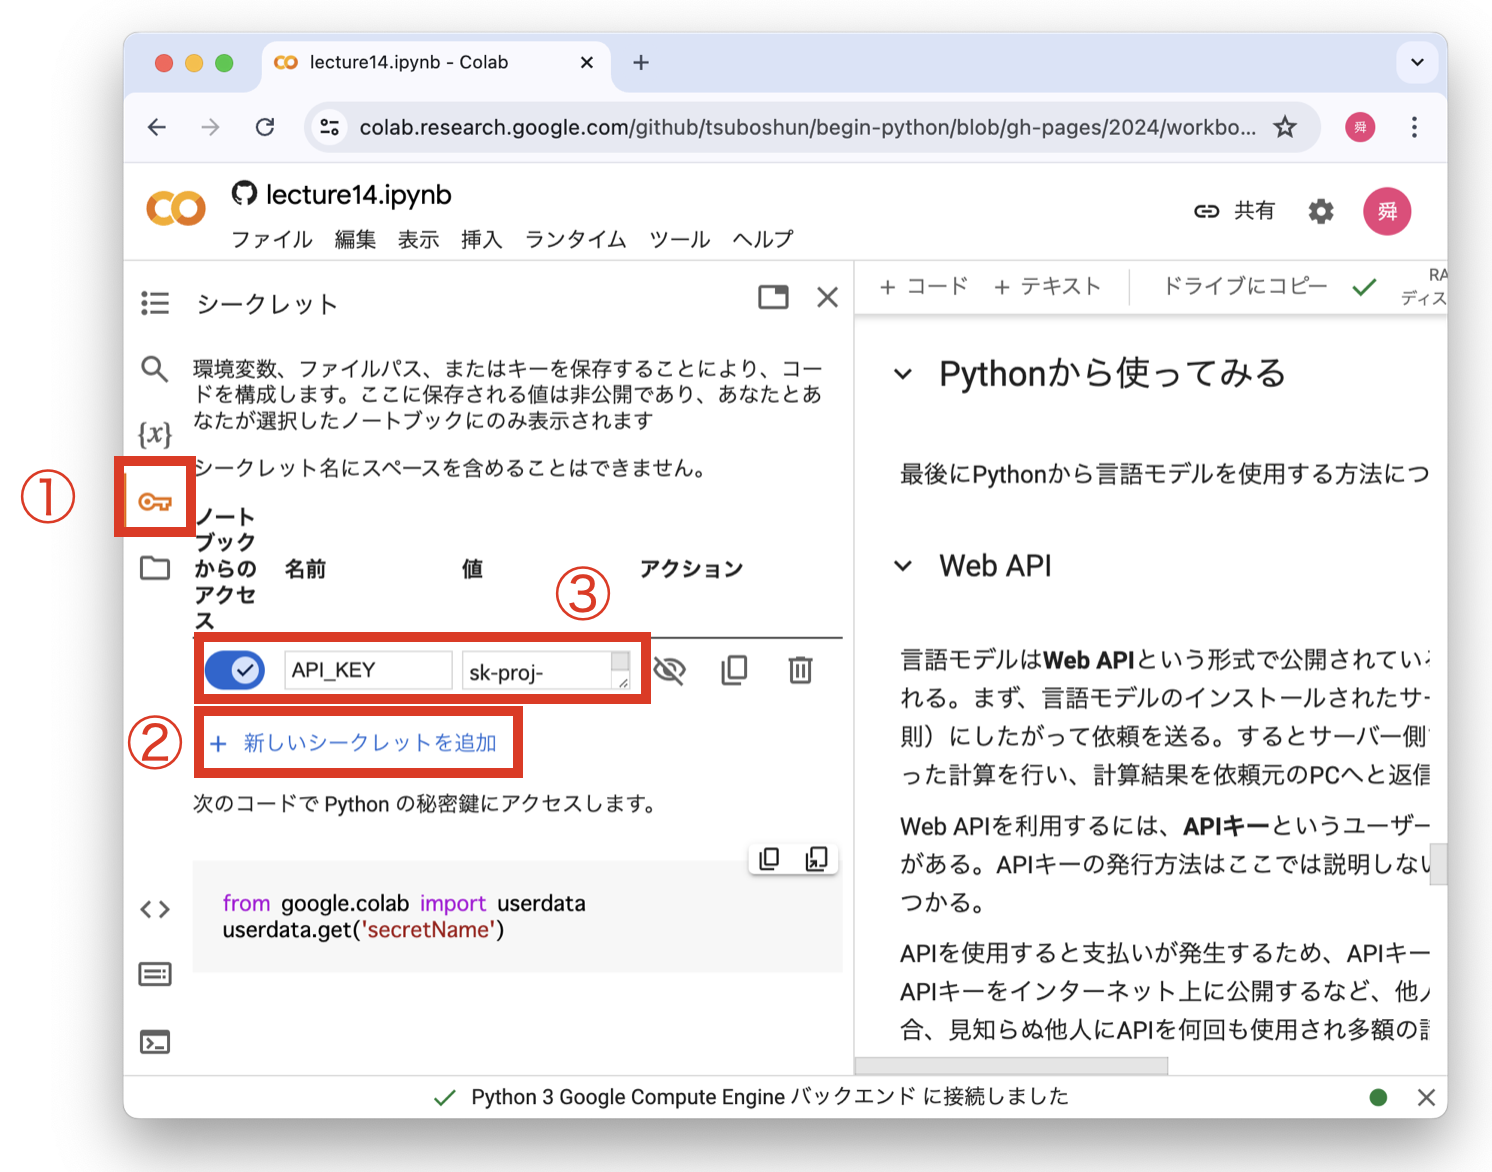Open the table of contents sidebar icon
Screen dimensions: 1492x1172
(155, 303)
